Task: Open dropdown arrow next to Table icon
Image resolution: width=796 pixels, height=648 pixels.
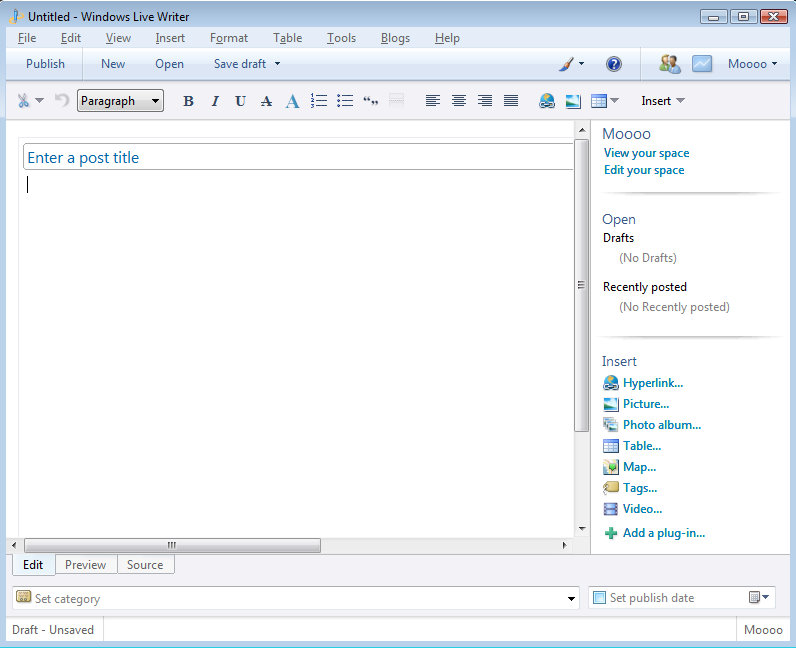Action: tap(614, 101)
